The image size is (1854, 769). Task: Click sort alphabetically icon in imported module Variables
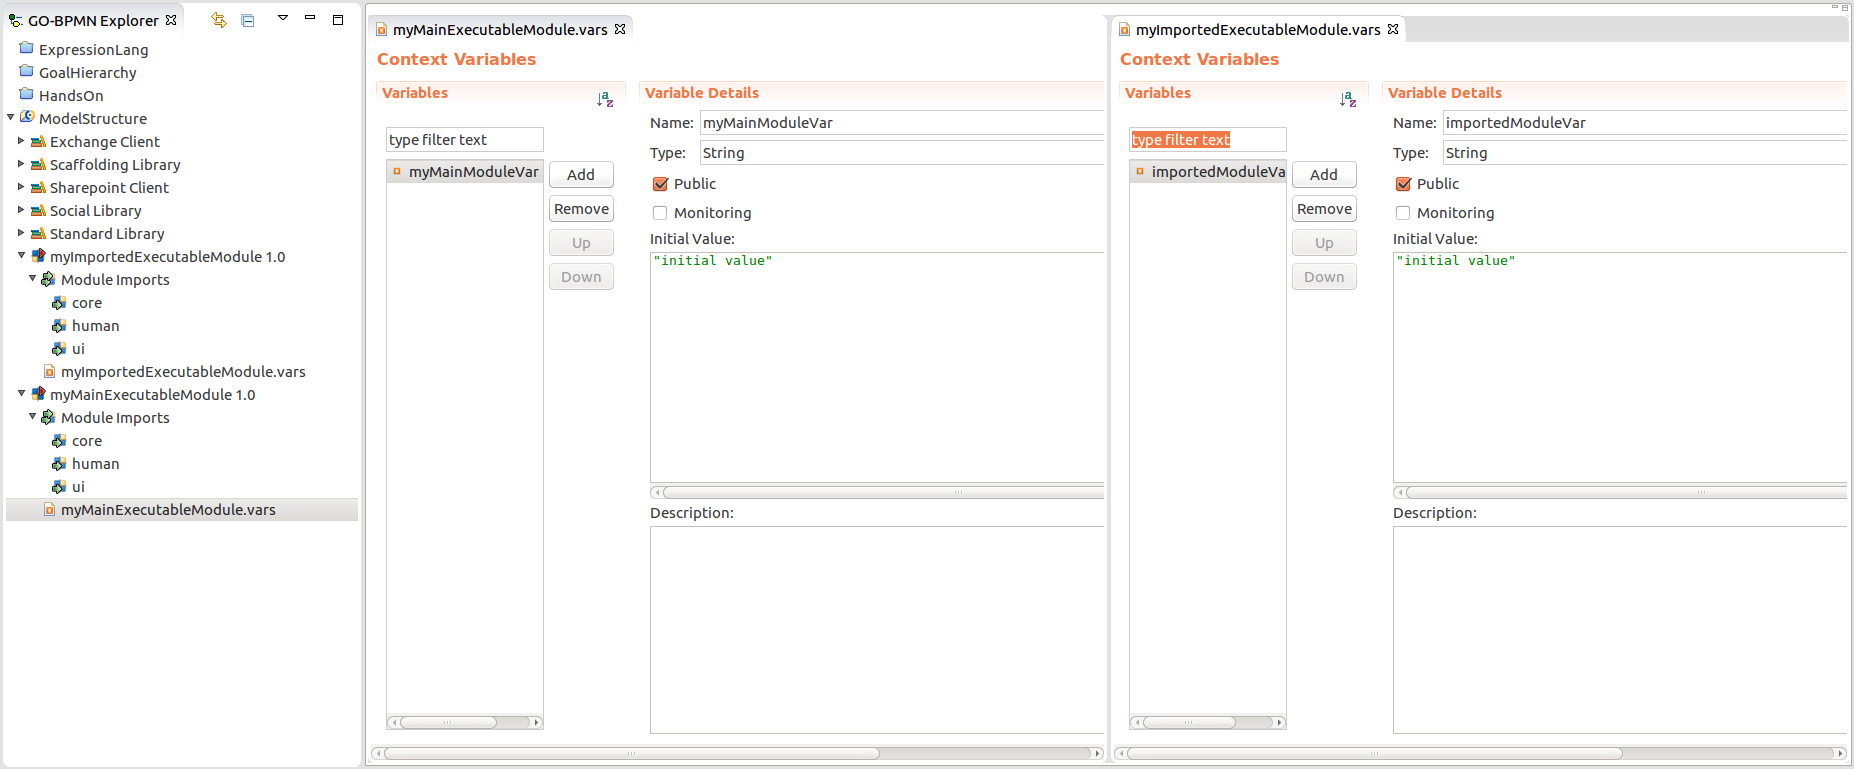pyautogui.click(x=1348, y=99)
